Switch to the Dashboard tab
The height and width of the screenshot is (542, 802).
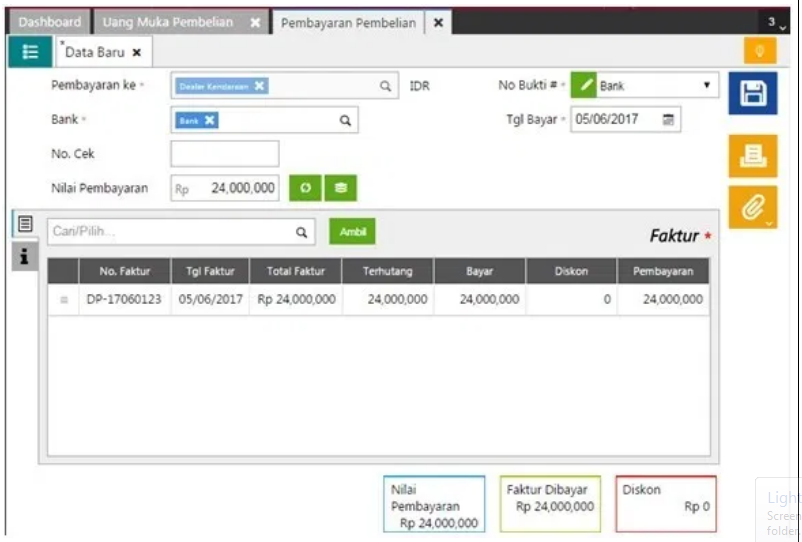coord(50,22)
